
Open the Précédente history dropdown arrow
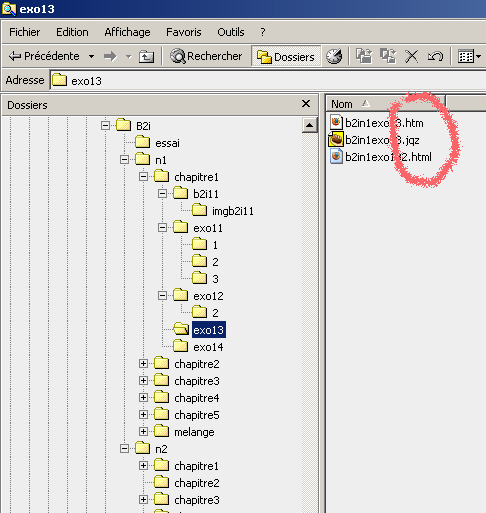tap(91, 57)
